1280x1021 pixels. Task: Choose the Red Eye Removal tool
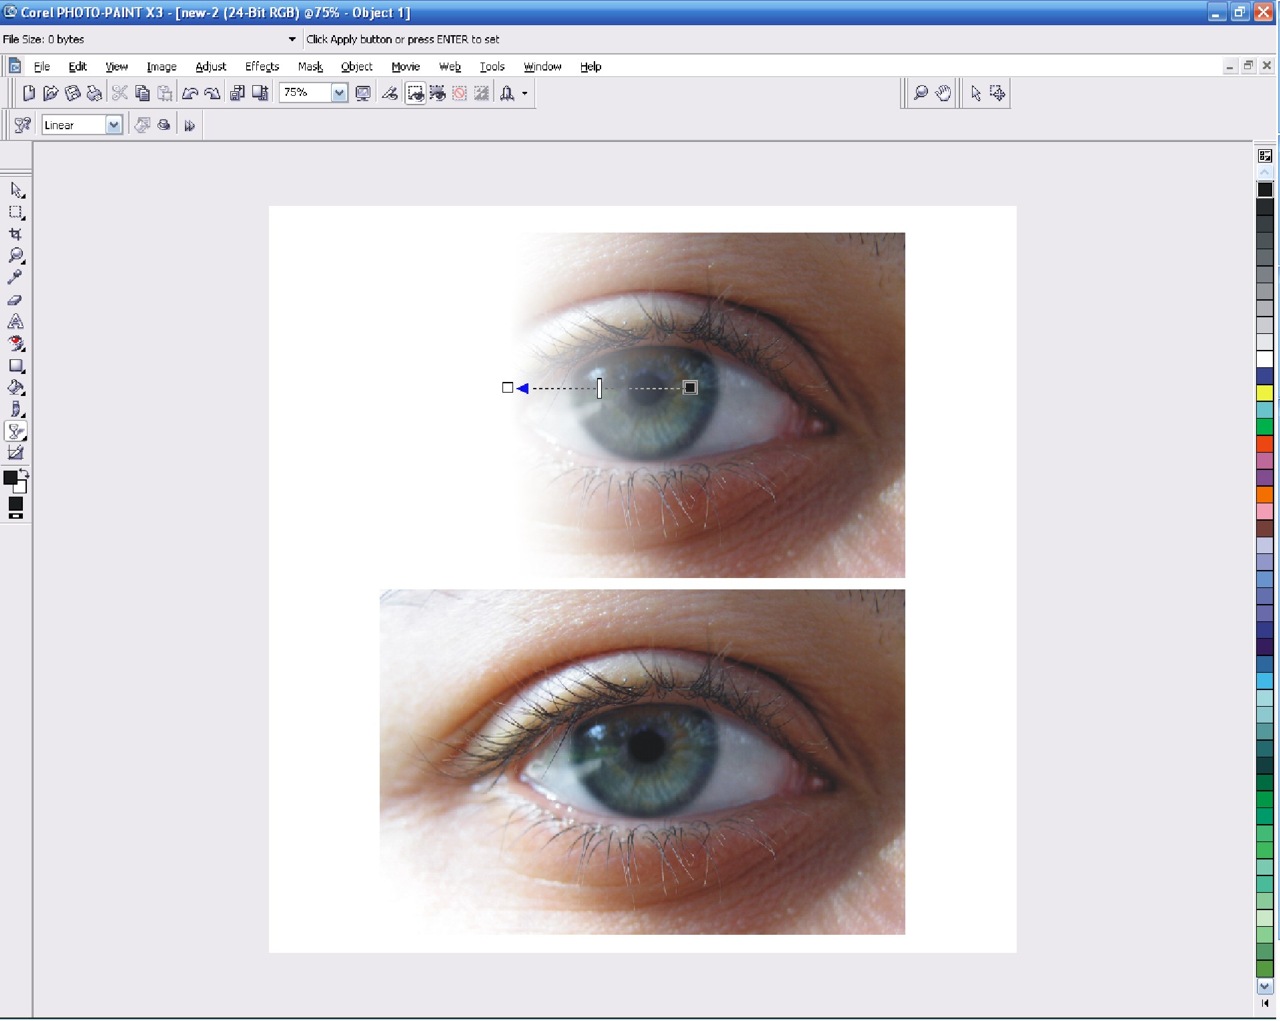16,344
